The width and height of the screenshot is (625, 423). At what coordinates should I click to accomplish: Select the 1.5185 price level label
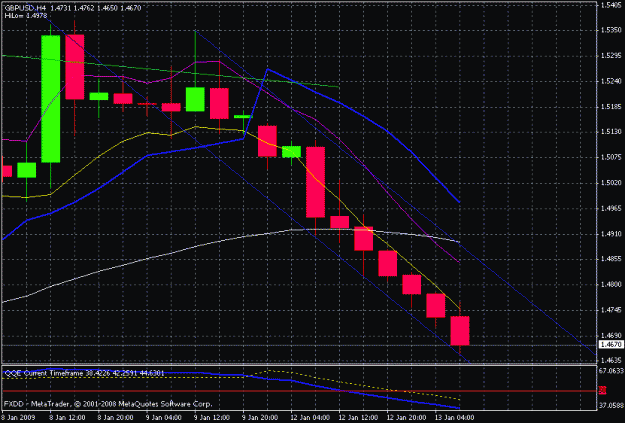pyautogui.click(x=610, y=106)
